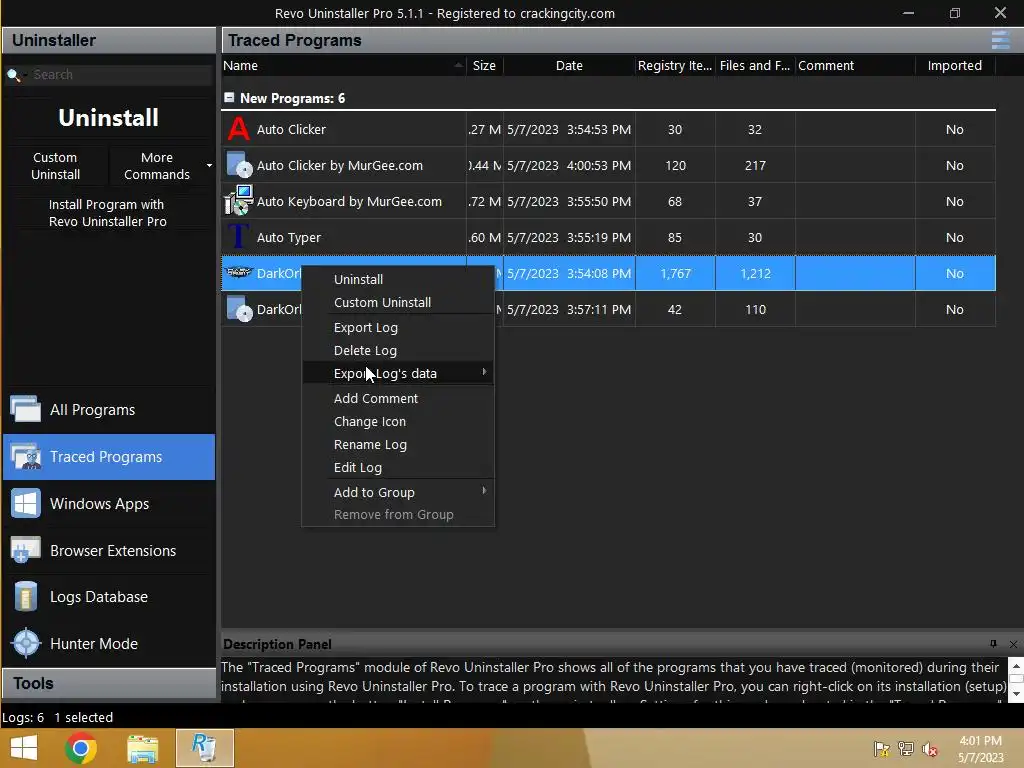
Task: Click the Auto Keyboard by MurGee.com icon
Action: (239, 200)
